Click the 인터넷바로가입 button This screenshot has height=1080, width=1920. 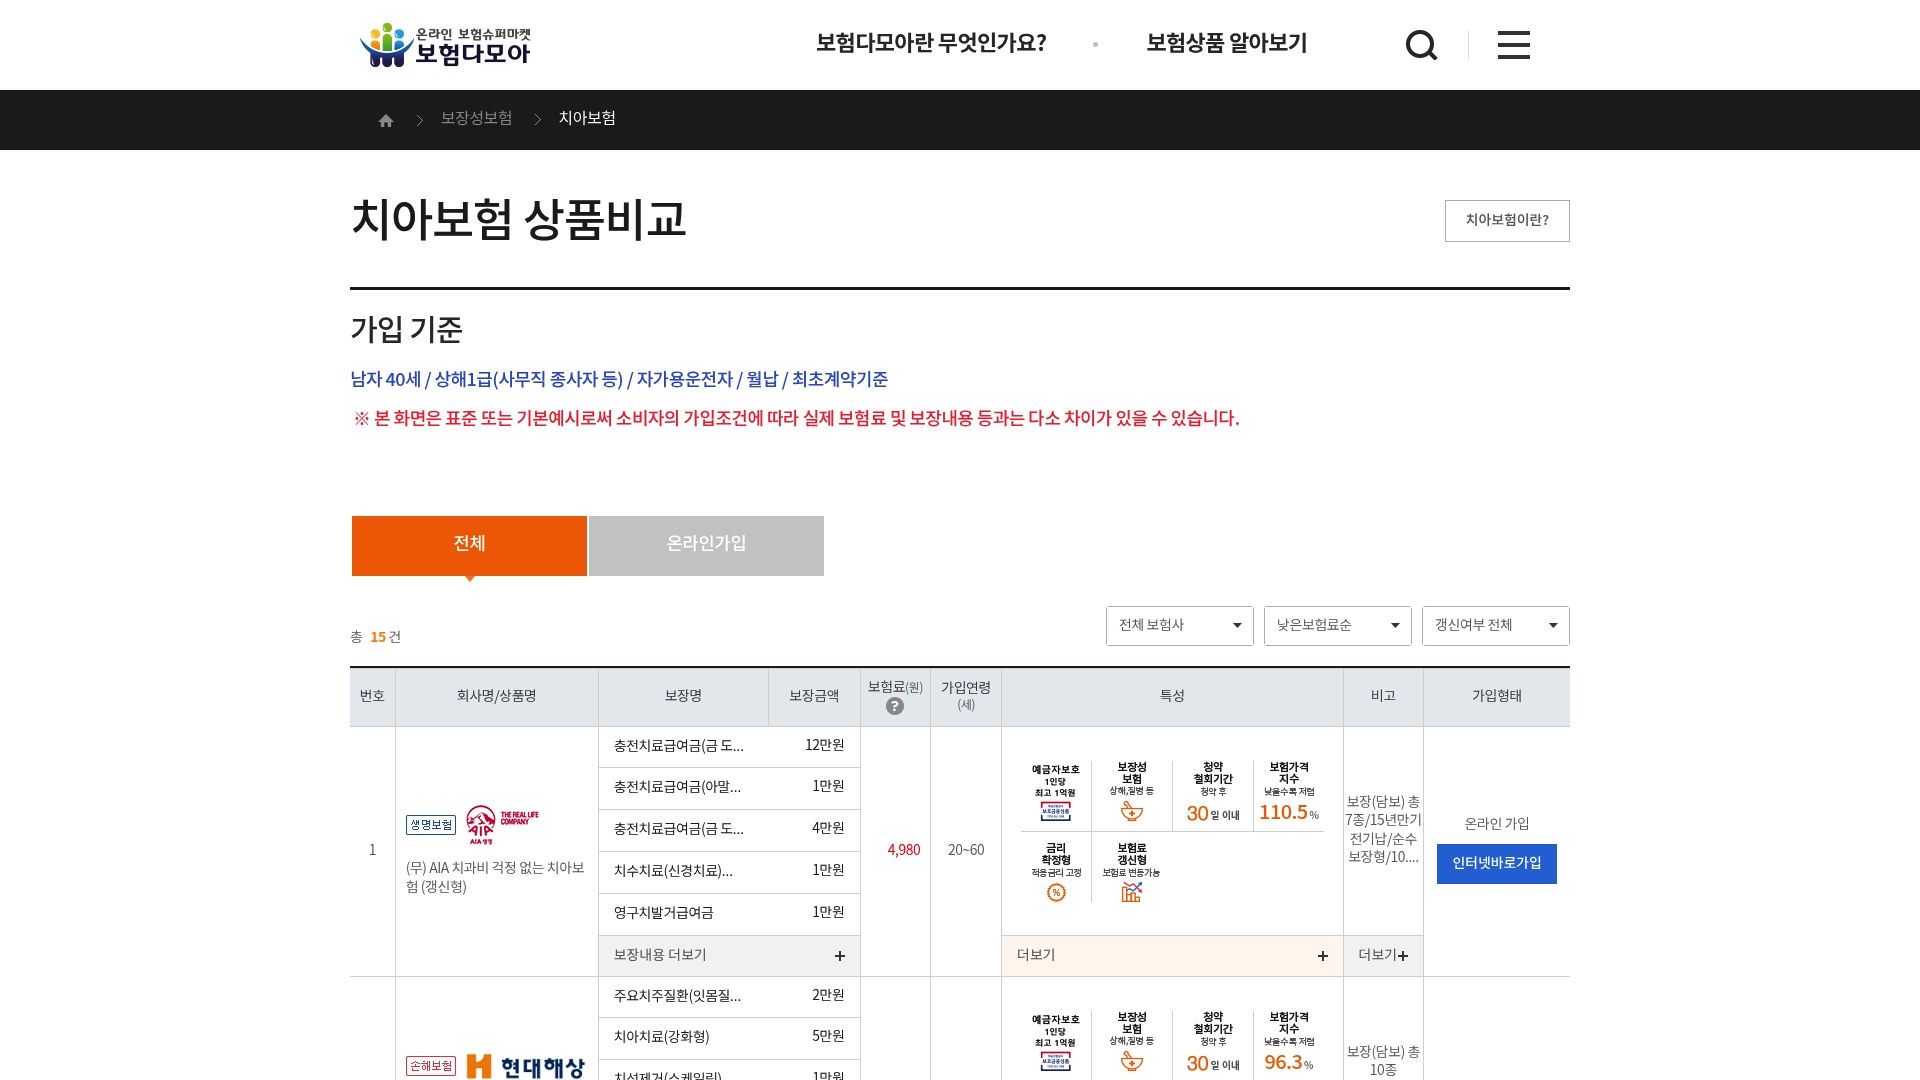tap(1496, 864)
